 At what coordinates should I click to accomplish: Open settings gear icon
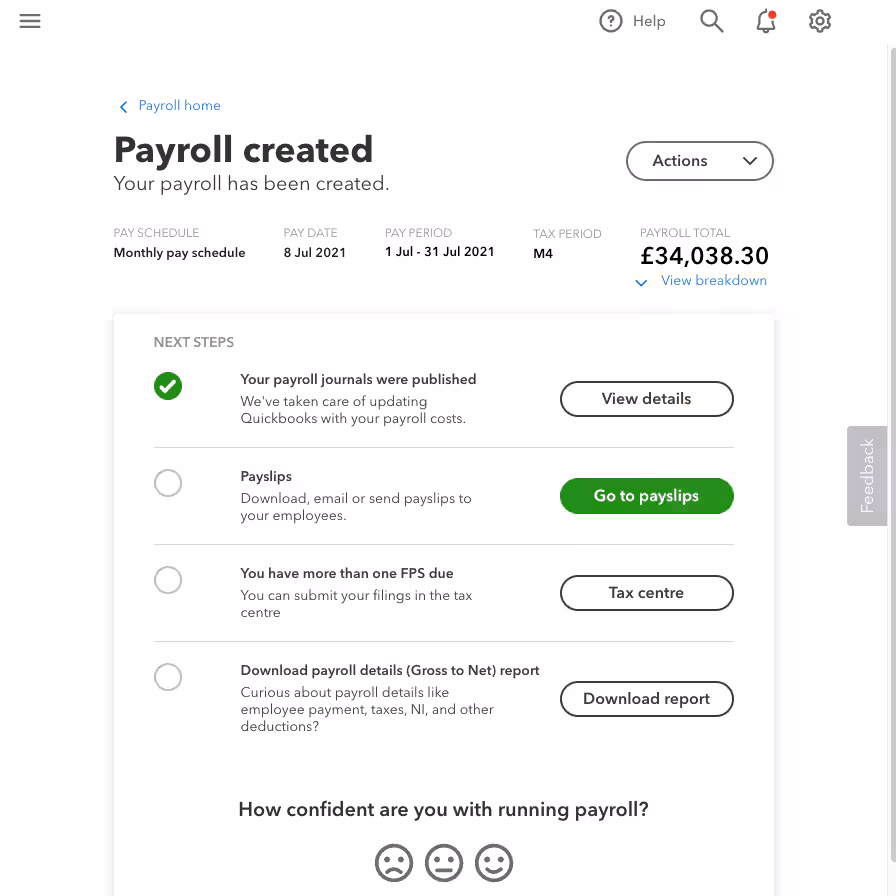point(819,21)
